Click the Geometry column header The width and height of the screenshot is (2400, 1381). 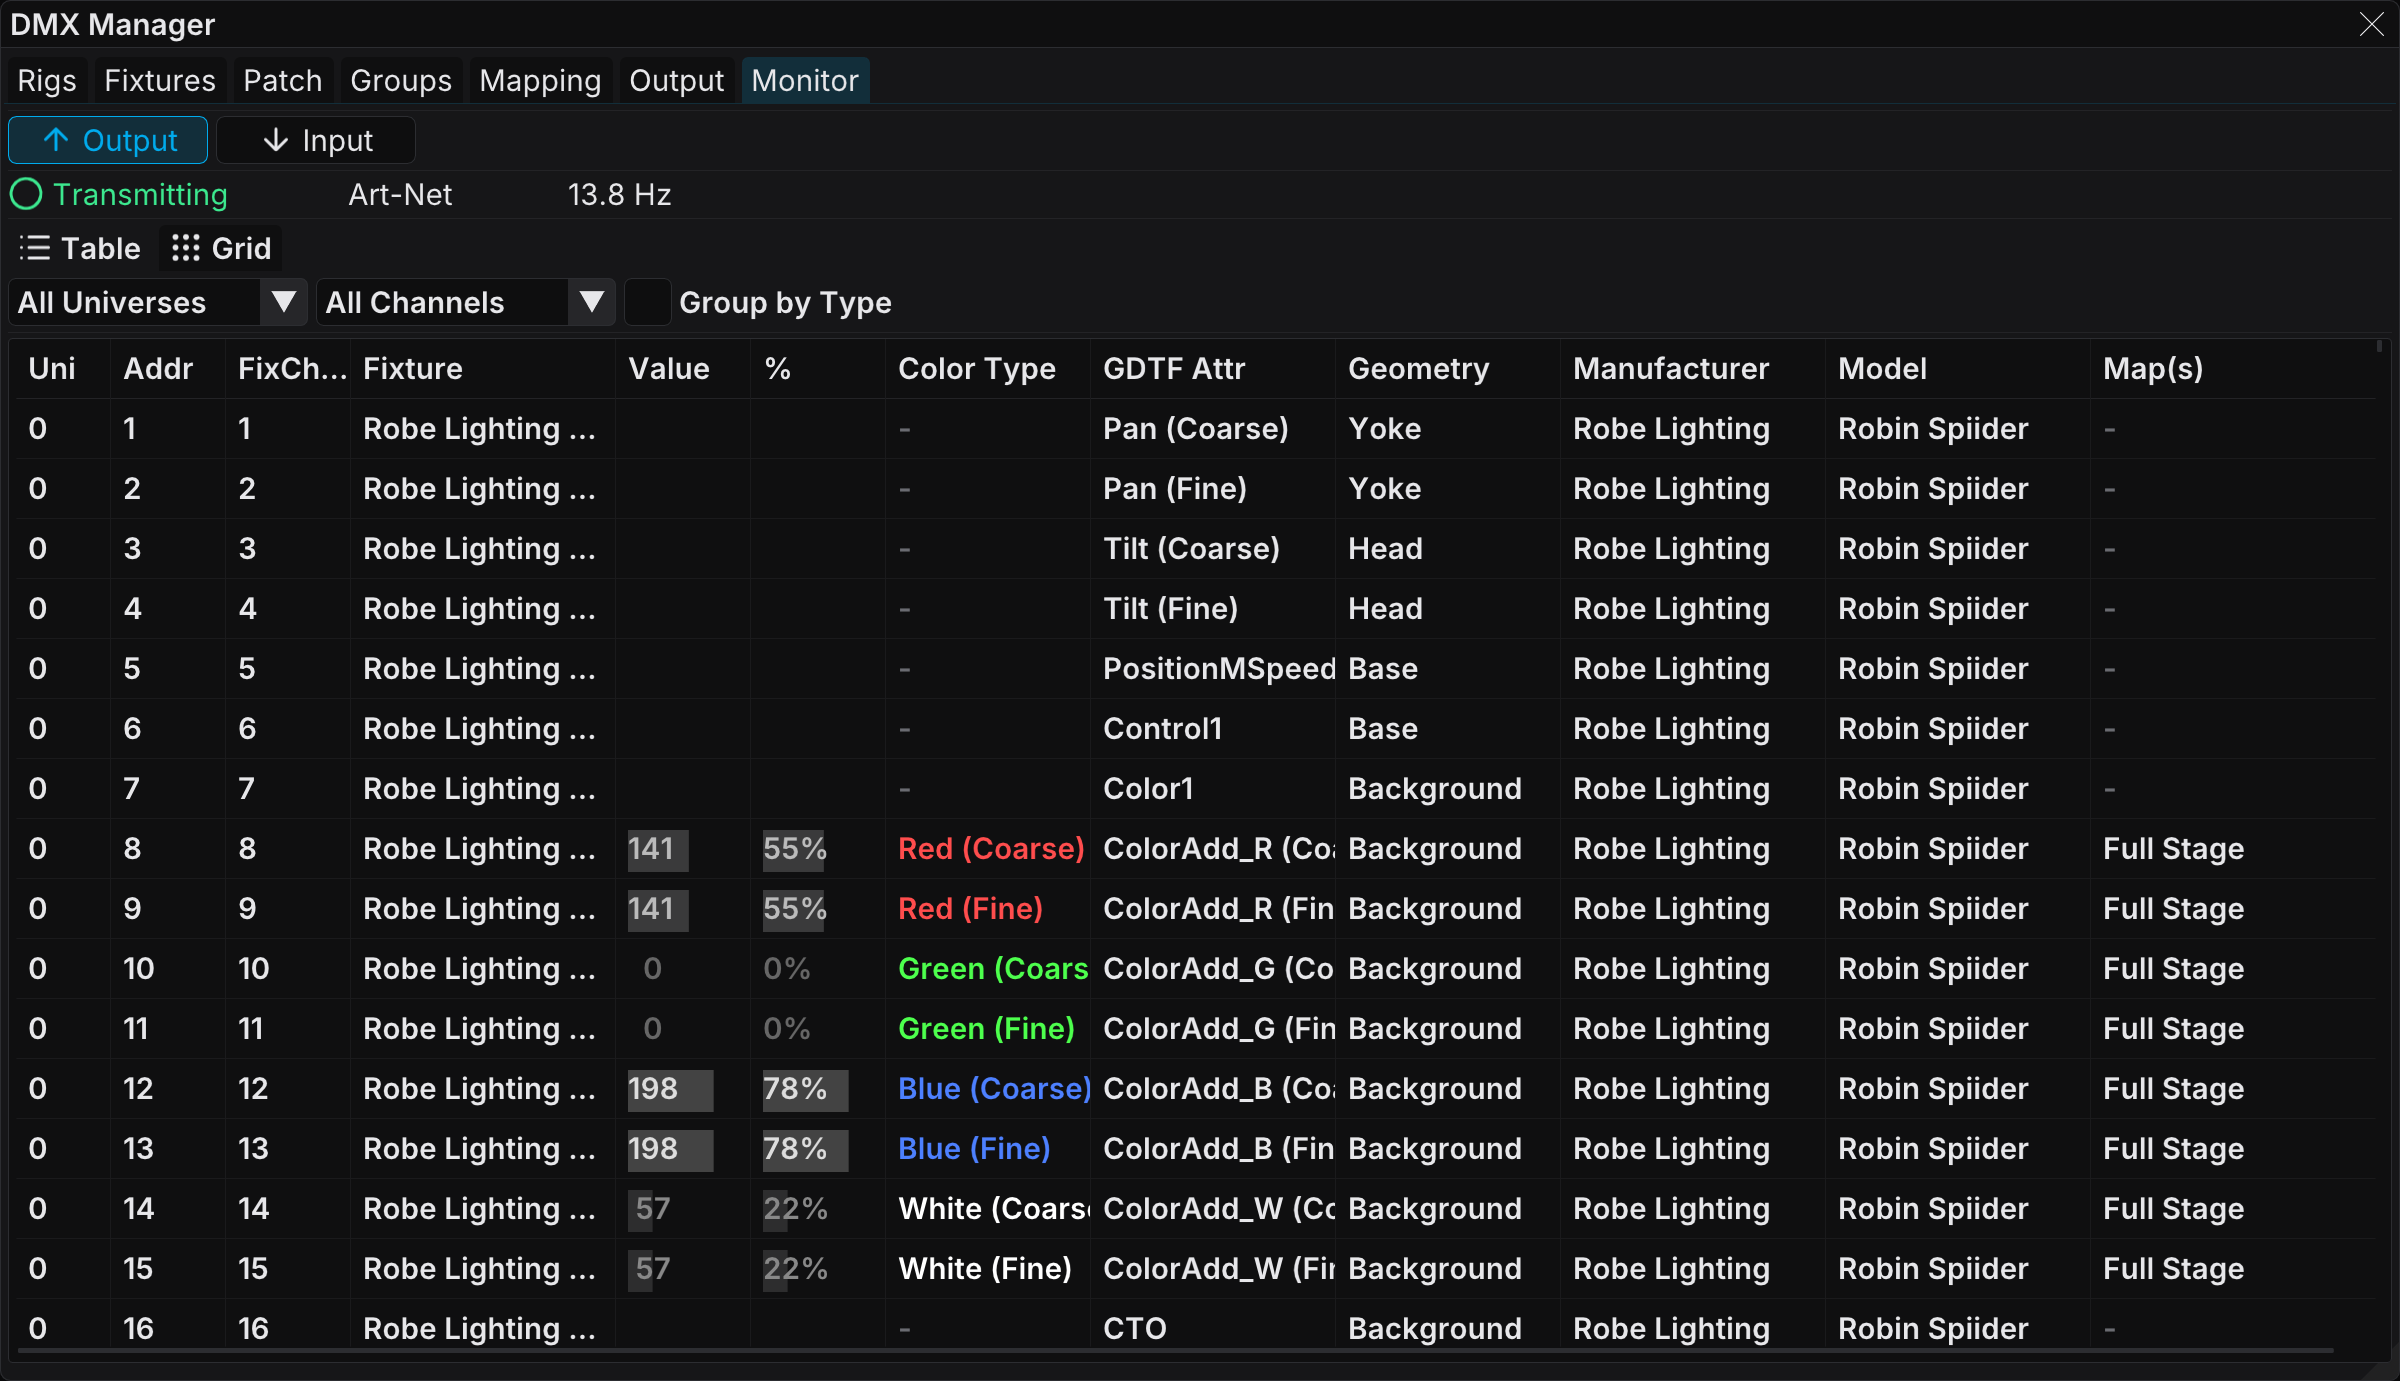pyautogui.click(x=1419, y=368)
